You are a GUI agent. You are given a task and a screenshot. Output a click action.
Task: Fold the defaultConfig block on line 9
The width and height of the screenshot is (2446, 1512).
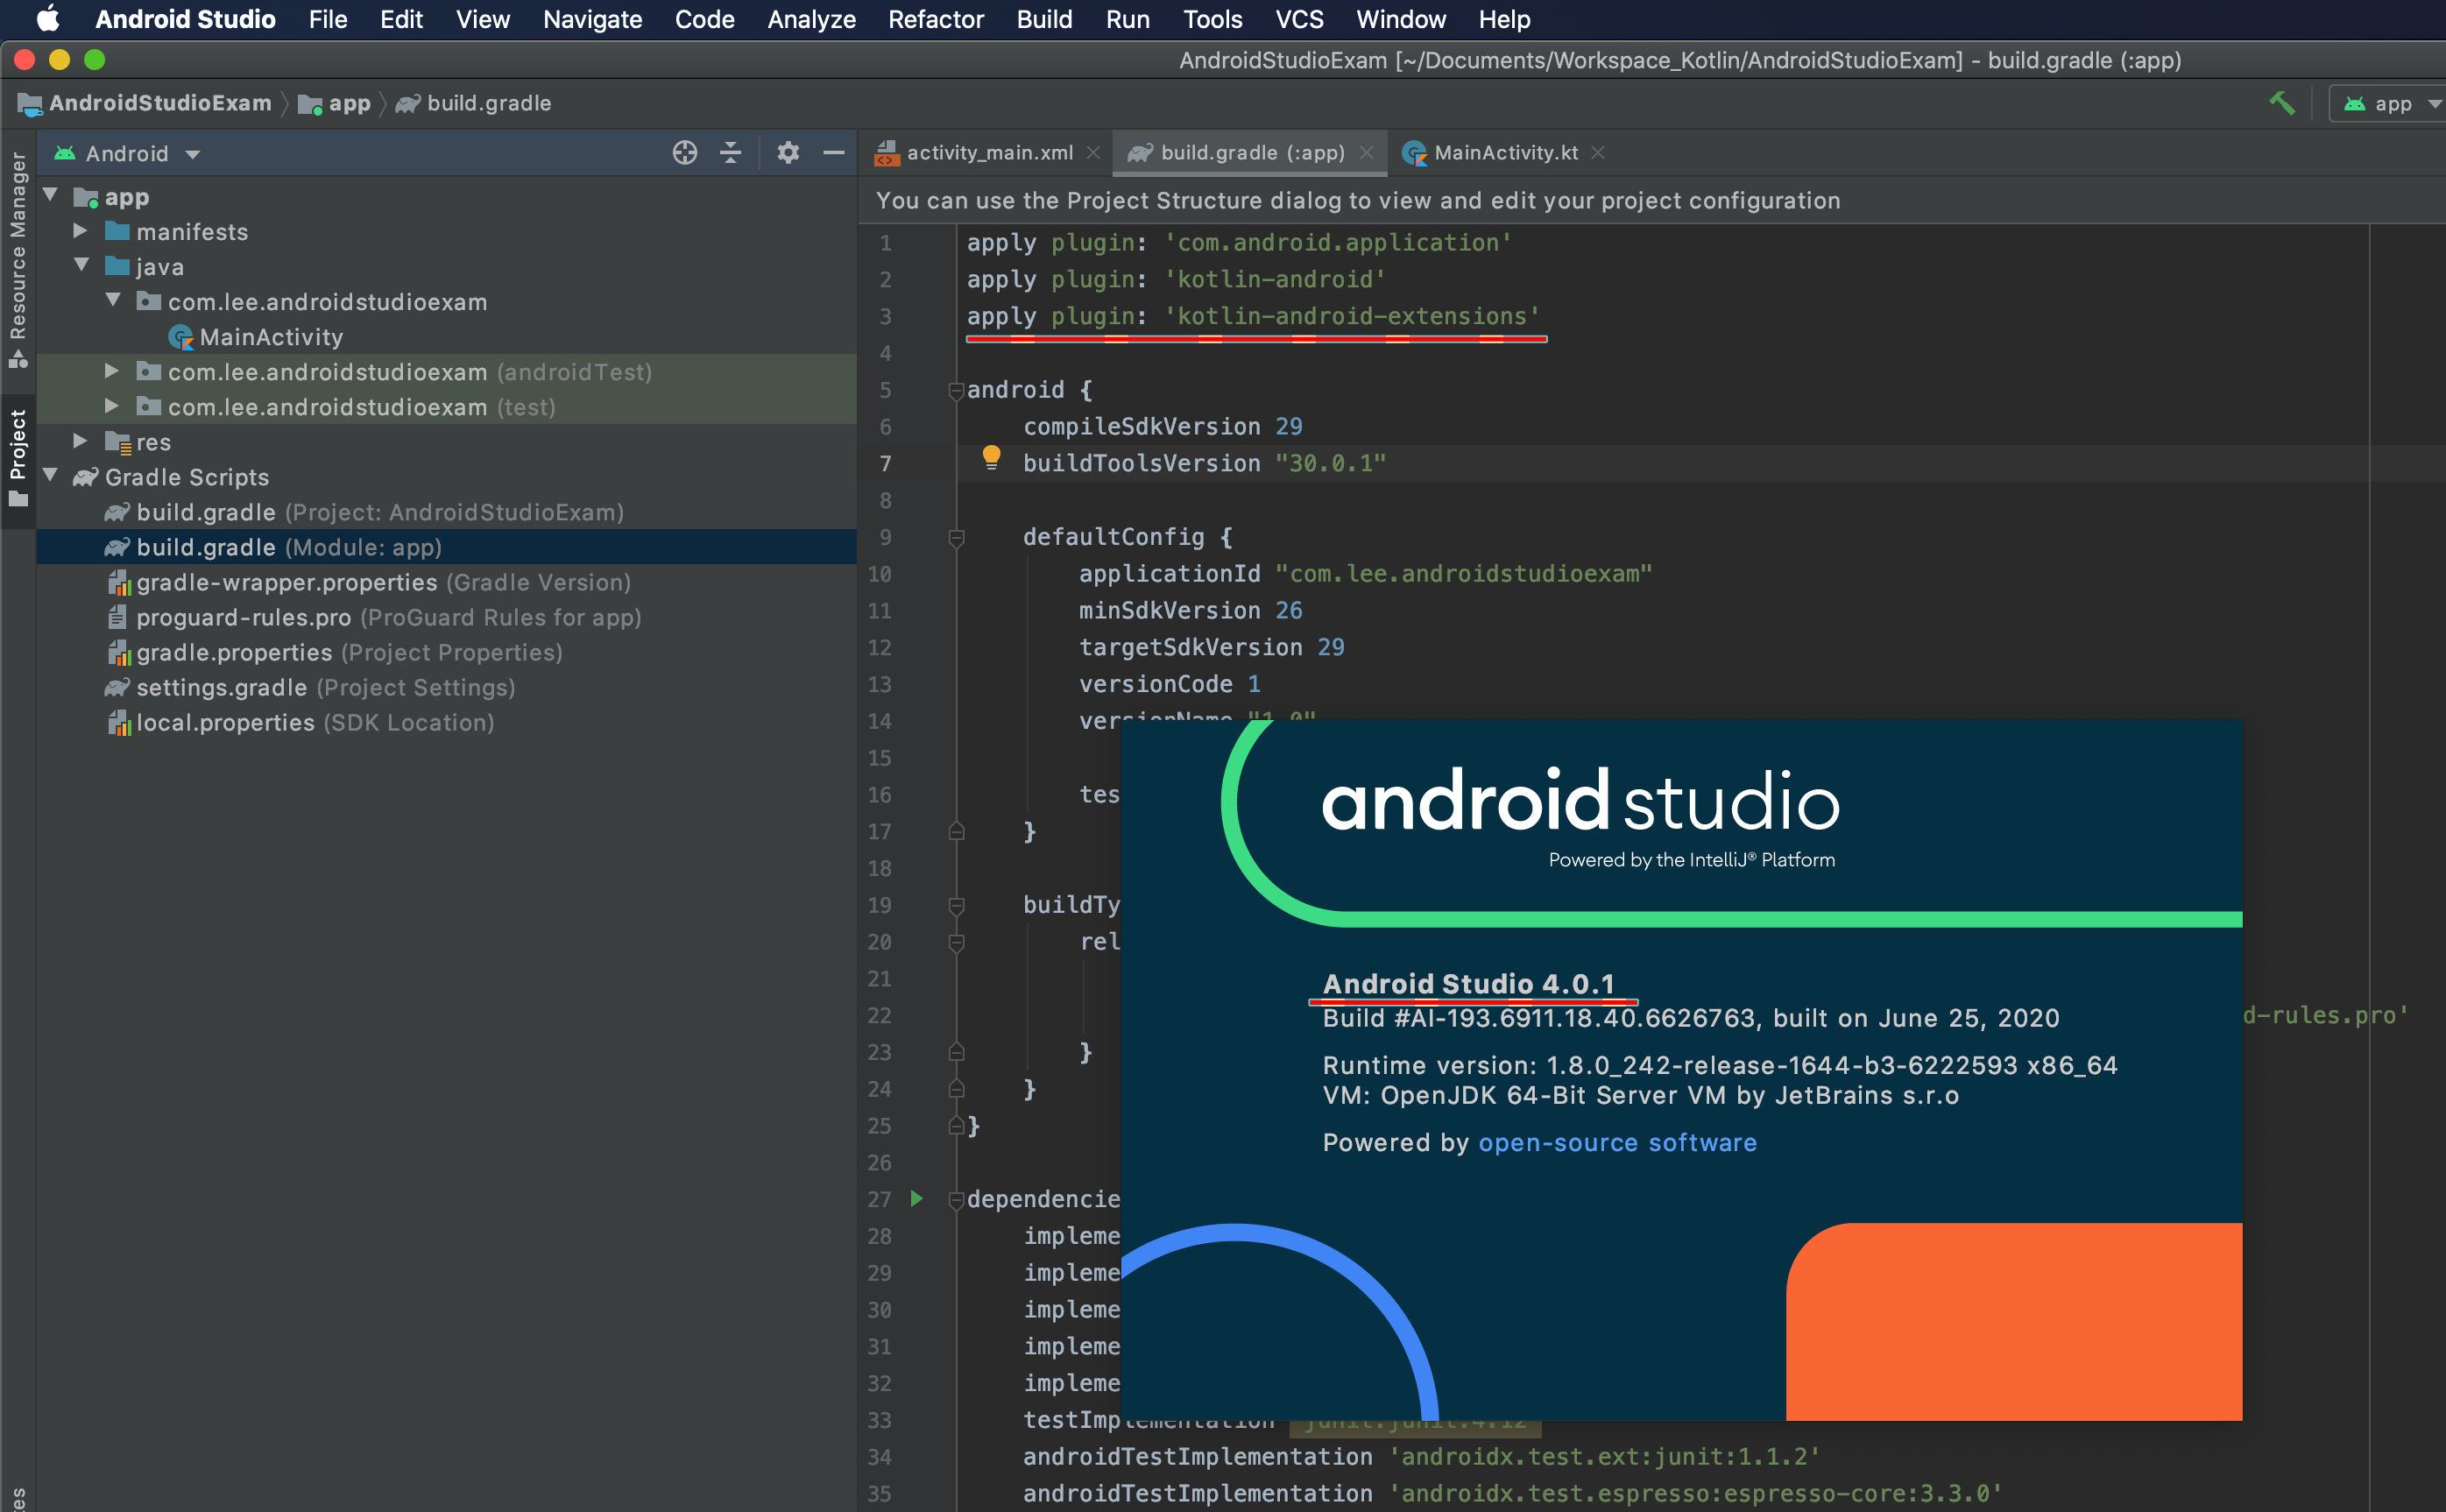(x=955, y=538)
